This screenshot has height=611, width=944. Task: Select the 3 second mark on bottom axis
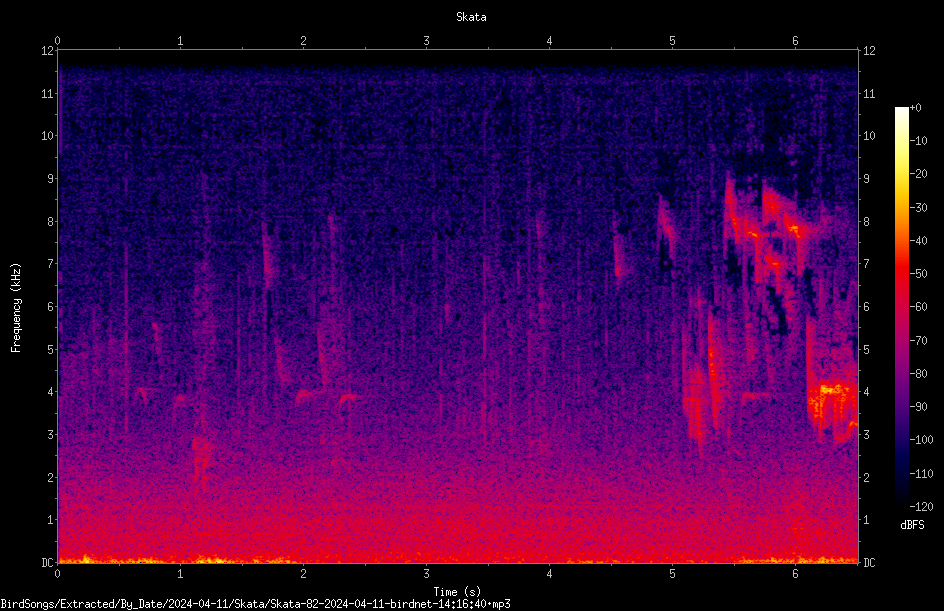(426, 574)
